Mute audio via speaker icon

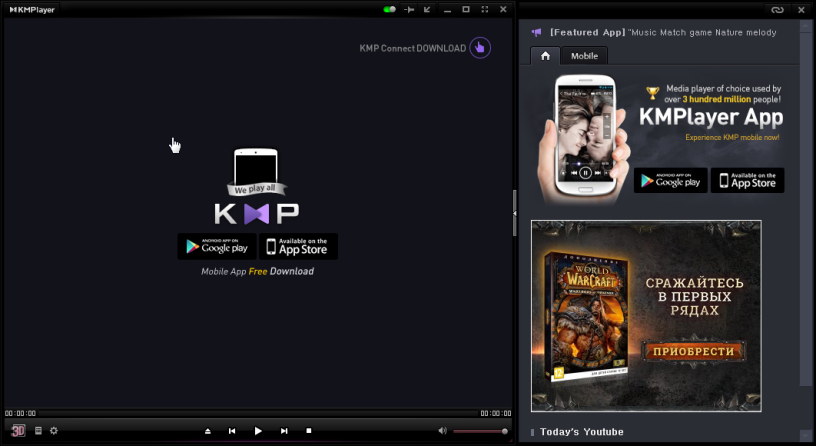442,430
